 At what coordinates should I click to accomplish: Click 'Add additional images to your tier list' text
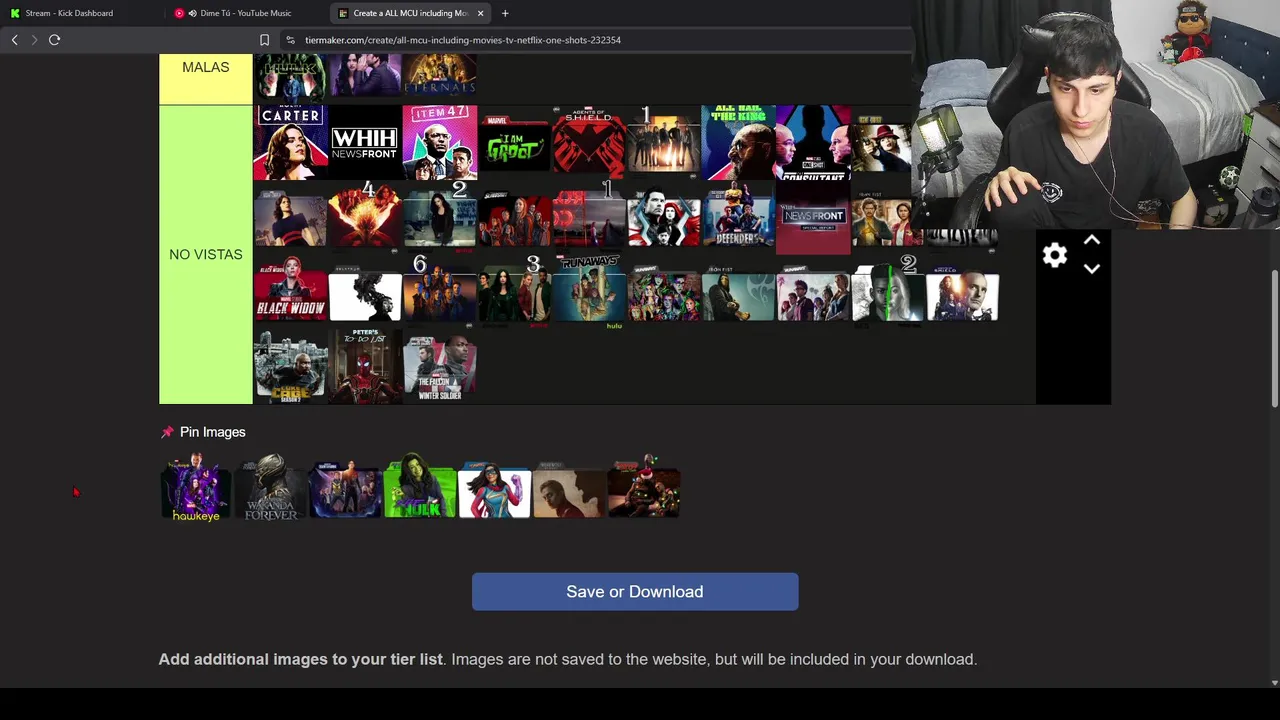pyautogui.click(x=300, y=659)
